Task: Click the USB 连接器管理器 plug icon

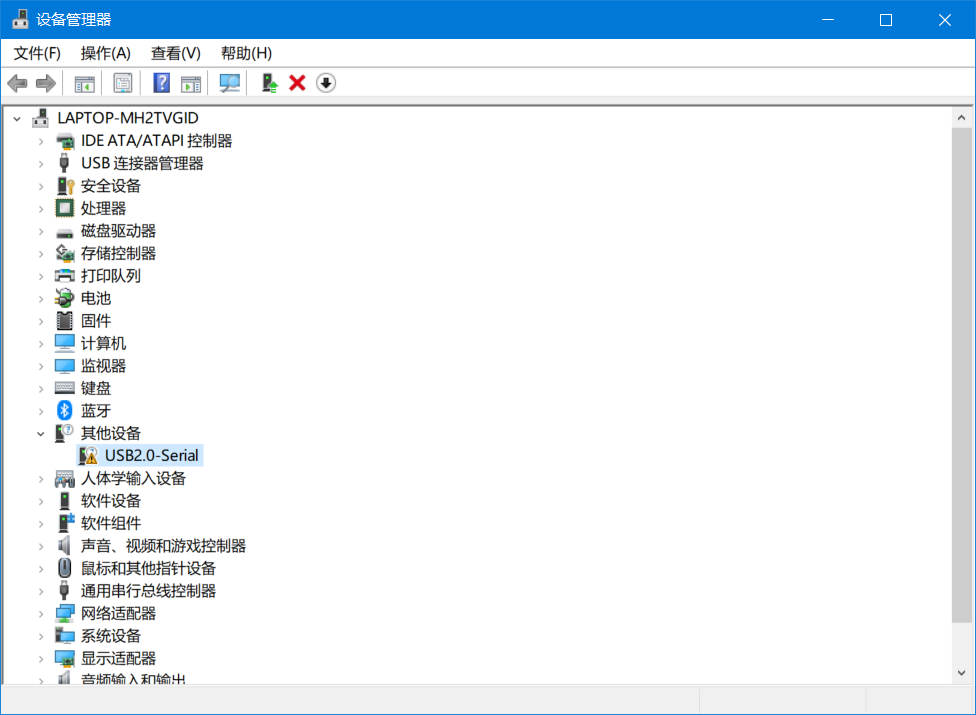Action: tap(64, 164)
